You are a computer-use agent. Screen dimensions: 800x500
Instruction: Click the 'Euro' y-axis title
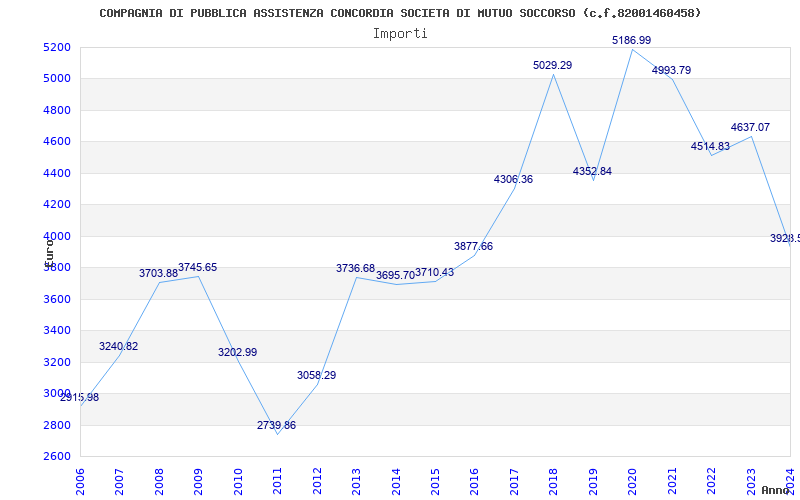click(49, 254)
